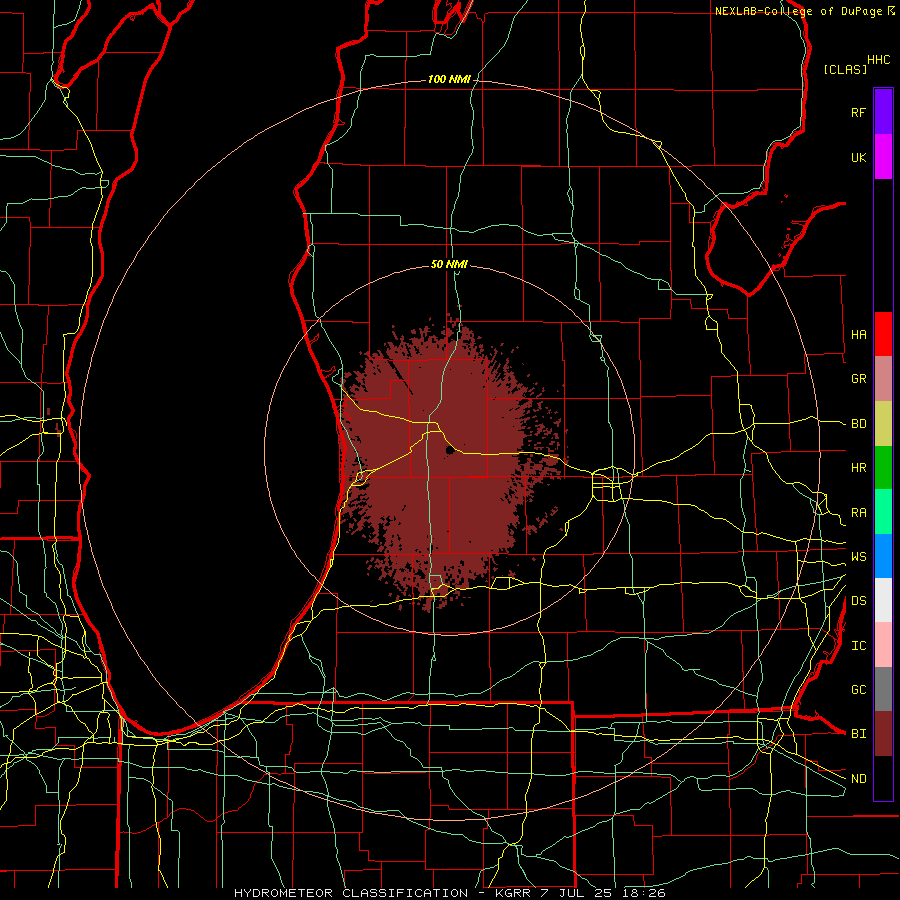Click the ND legend label
This screenshot has width=900, height=900.
click(x=859, y=779)
